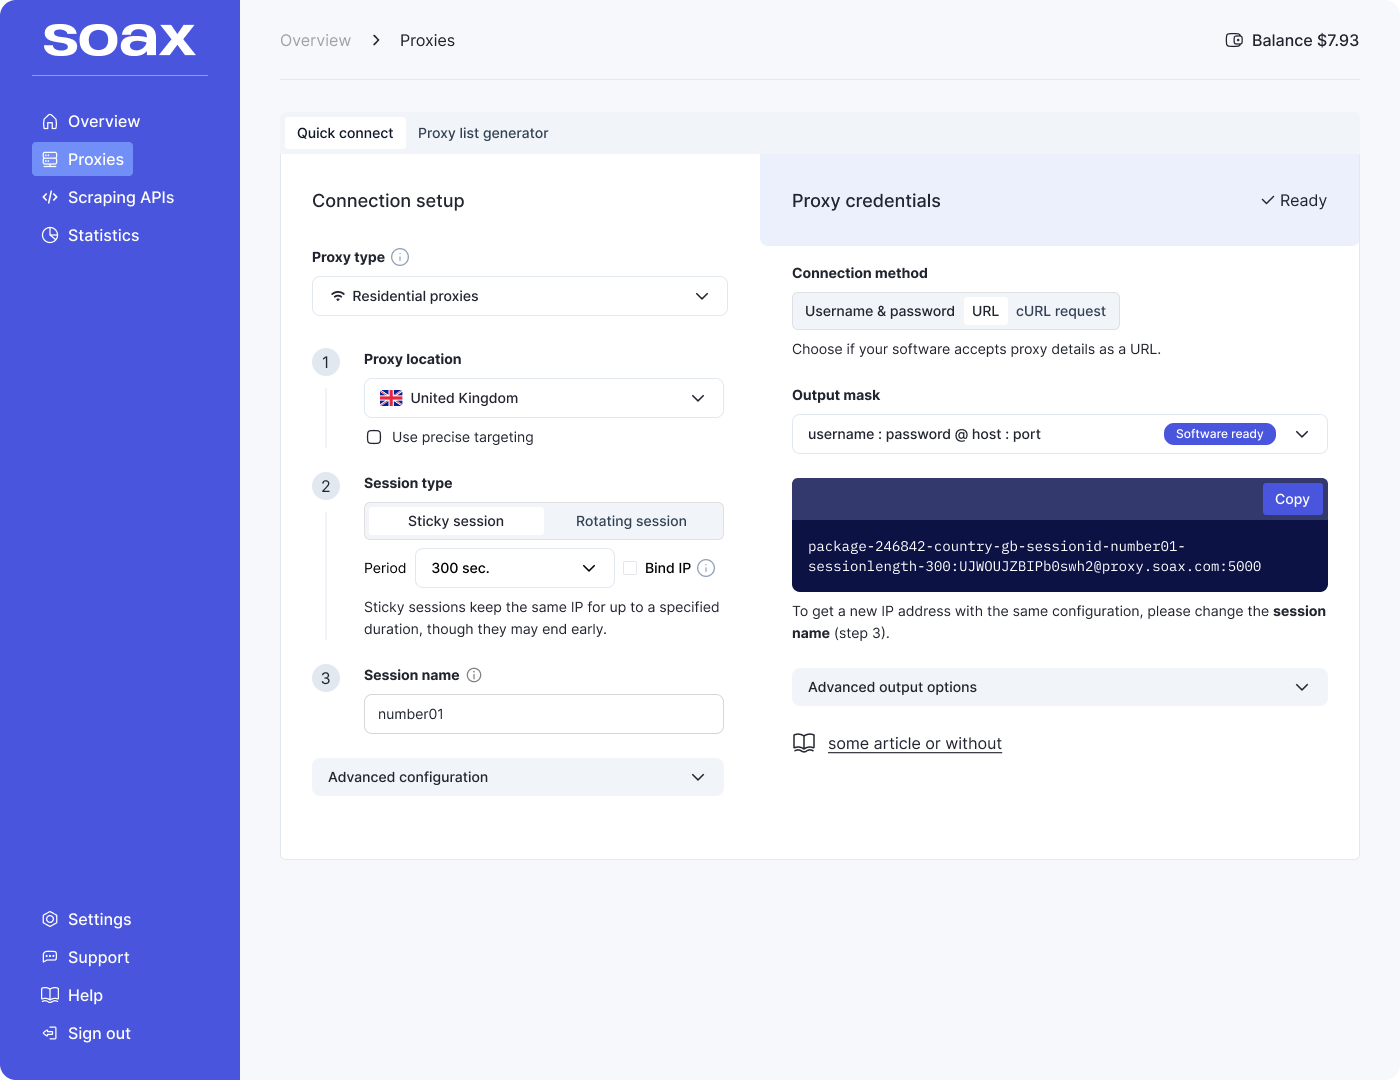1400x1080 pixels.
Task: Click the Proxies sidebar icon
Action: pos(50,159)
